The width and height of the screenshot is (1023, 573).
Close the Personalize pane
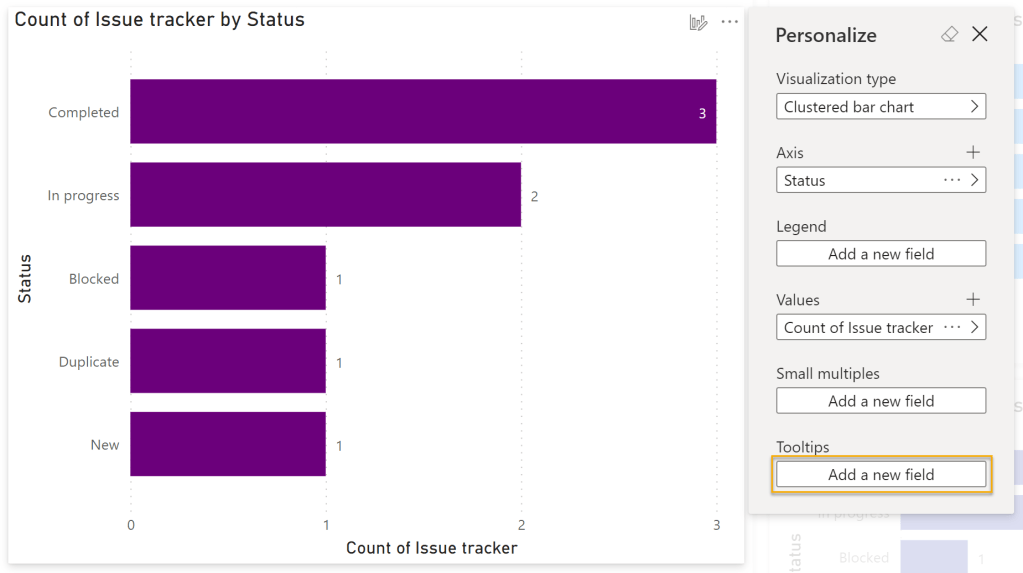coord(980,35)
